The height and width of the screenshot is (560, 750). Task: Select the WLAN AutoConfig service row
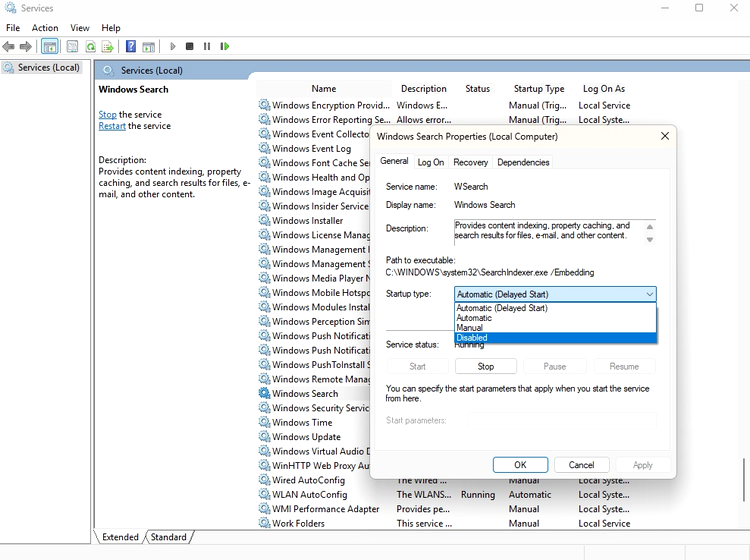pyautogui.click(x=445, y=494)
